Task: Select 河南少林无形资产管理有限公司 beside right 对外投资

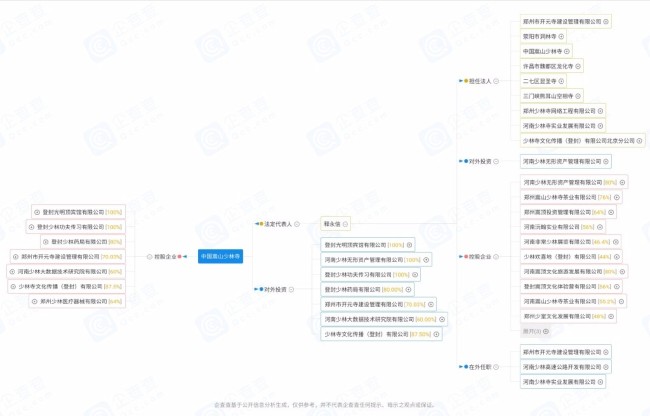Action: tap(566, 161)
